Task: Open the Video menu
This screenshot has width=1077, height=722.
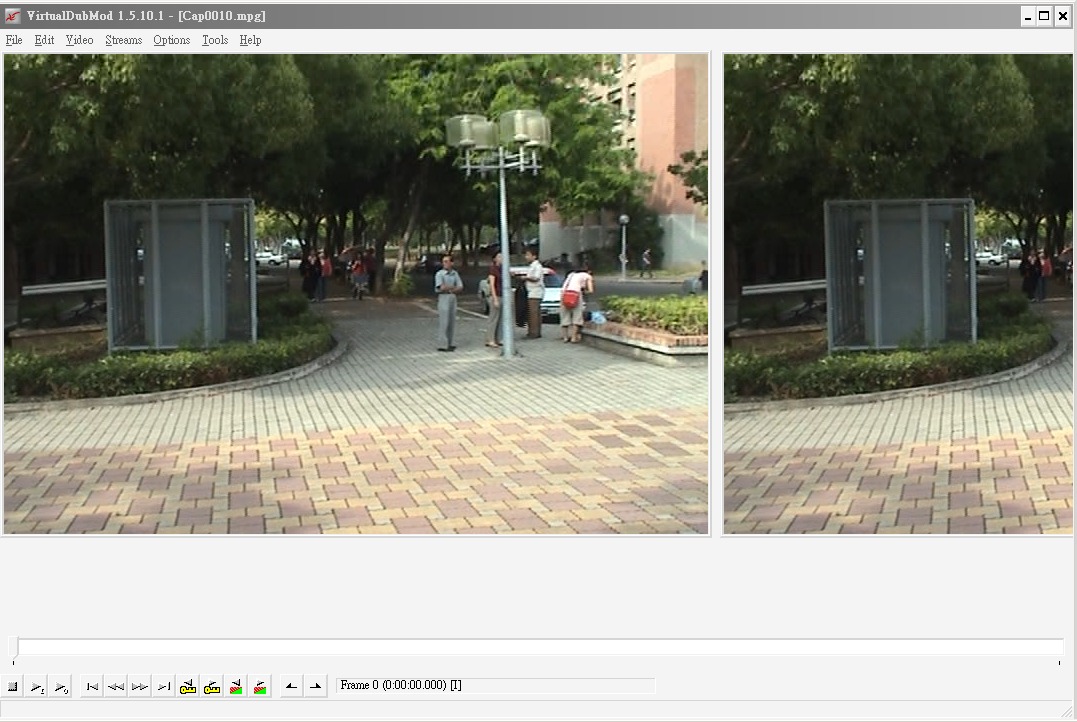Action: pos(79,40)
